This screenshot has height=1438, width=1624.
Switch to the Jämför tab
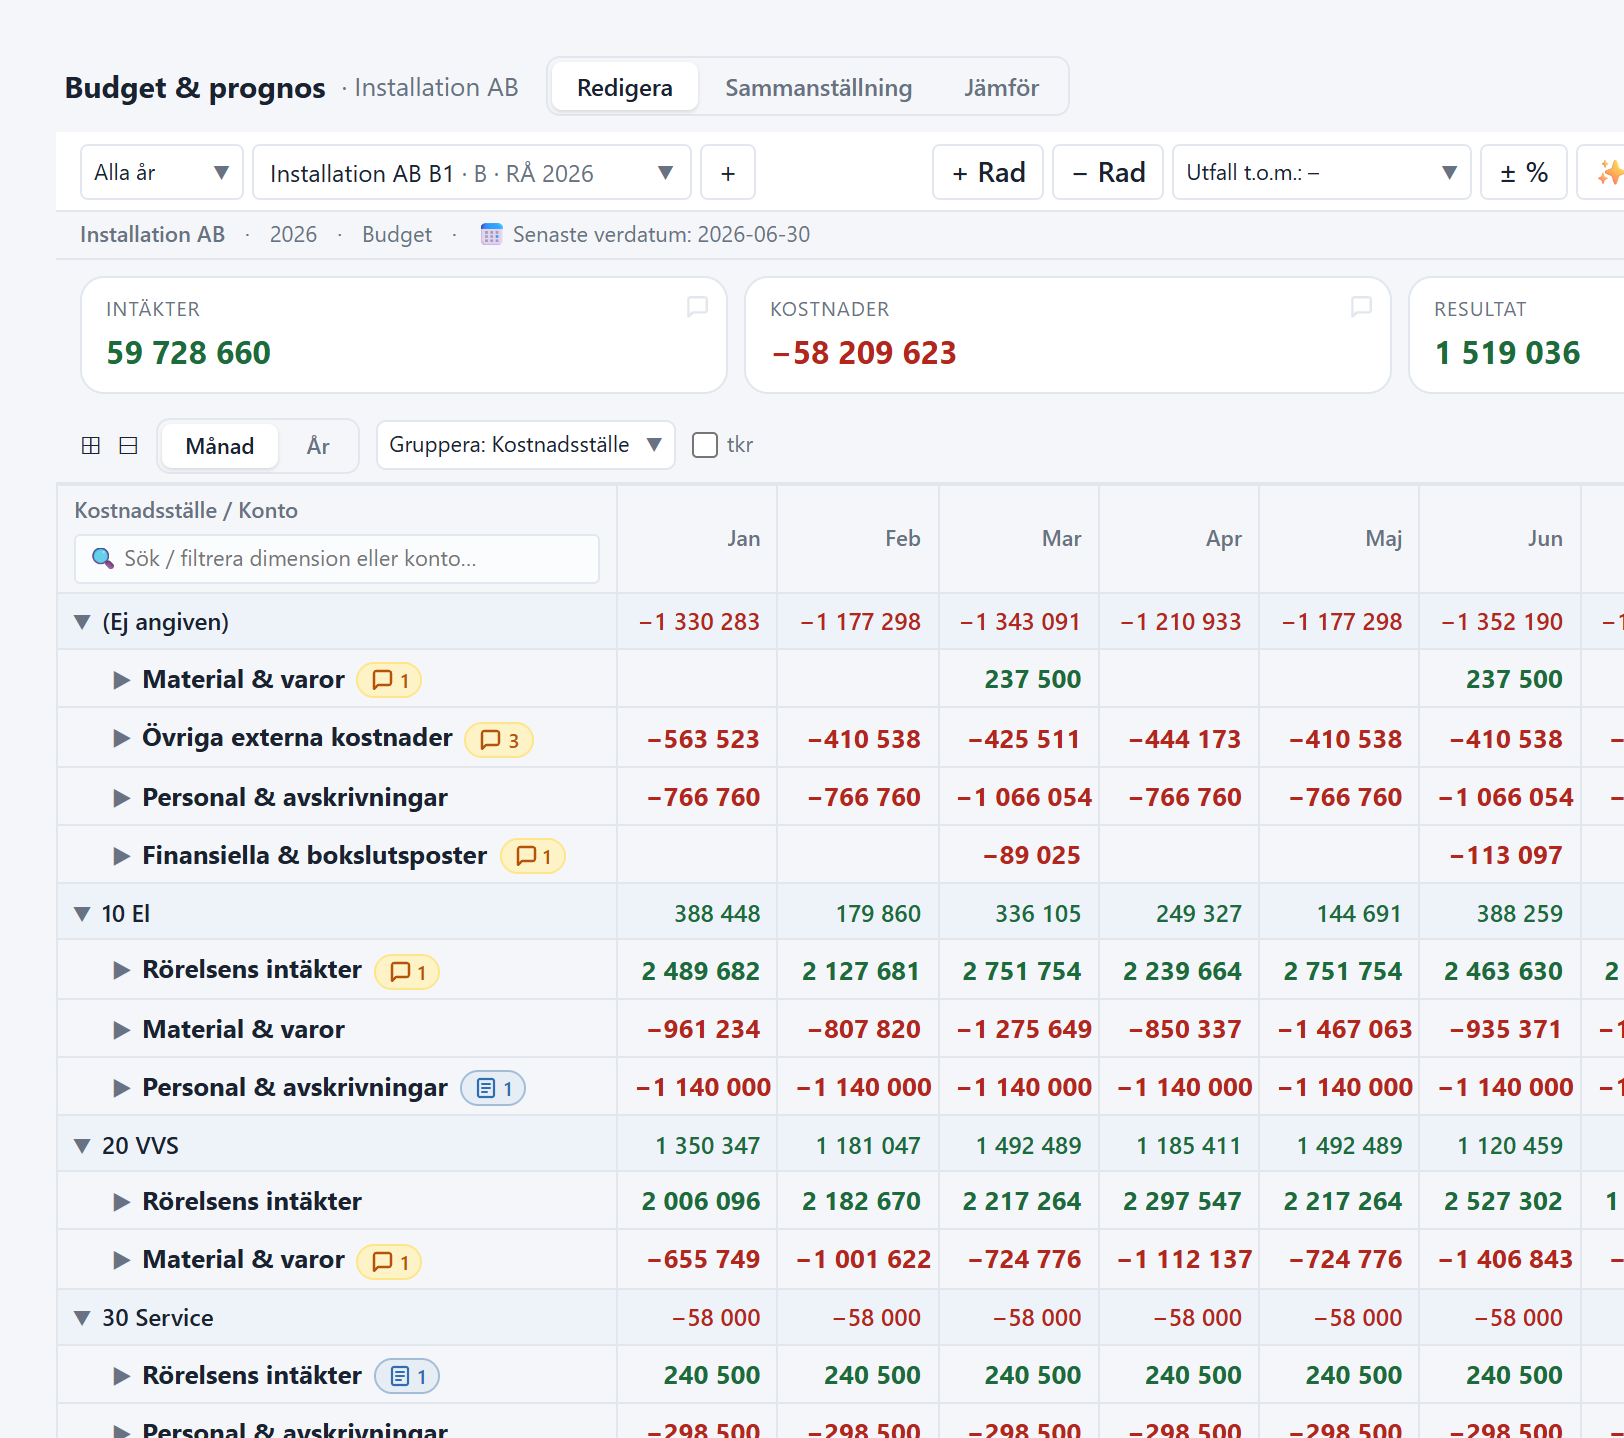[1001, 87]
